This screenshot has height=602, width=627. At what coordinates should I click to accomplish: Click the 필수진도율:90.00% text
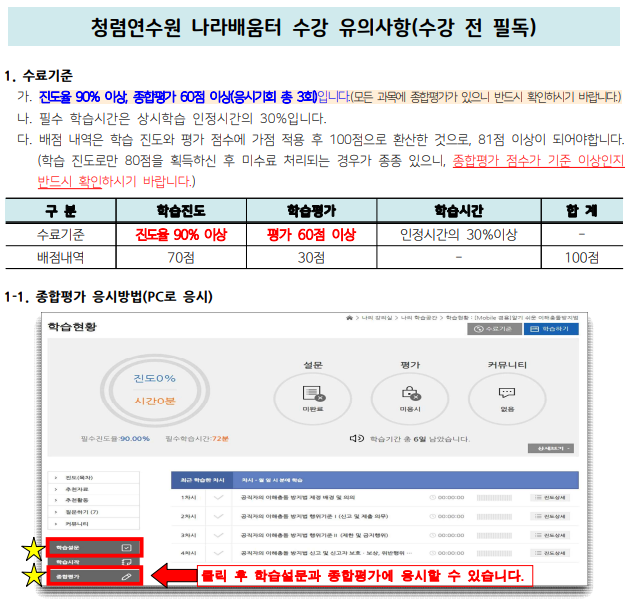coord(115,438)
